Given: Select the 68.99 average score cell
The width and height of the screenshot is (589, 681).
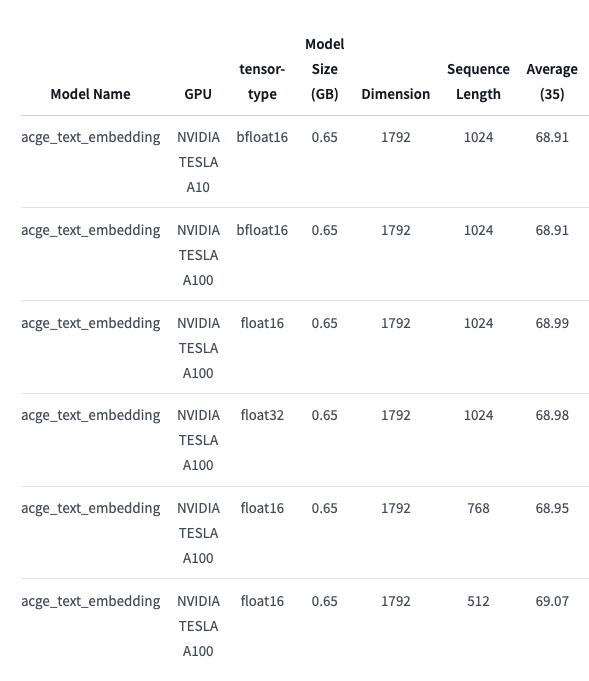Looking at the screenshot, I should 552,323.
